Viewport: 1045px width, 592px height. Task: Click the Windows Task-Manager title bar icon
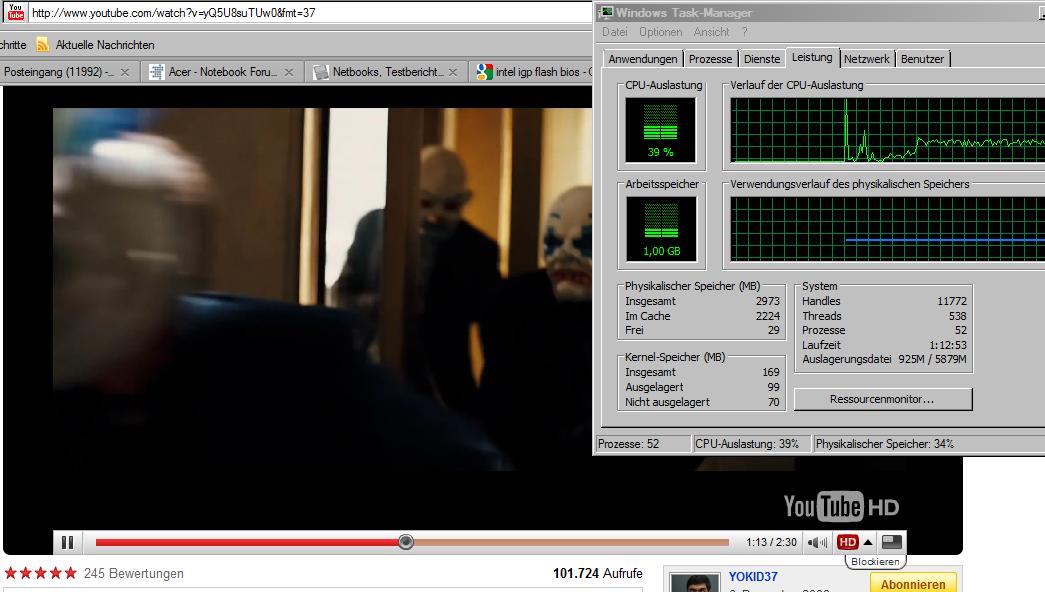click(x=606, y=13)
